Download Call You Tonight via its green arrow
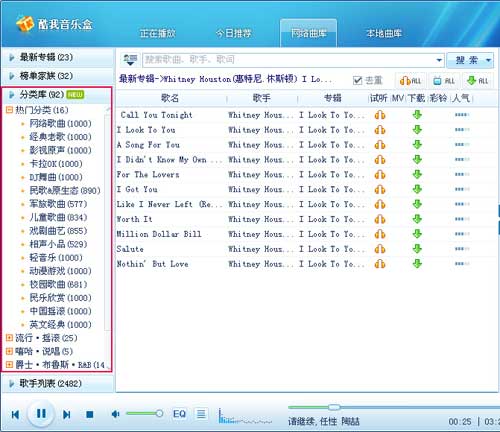 click(417, 115)
